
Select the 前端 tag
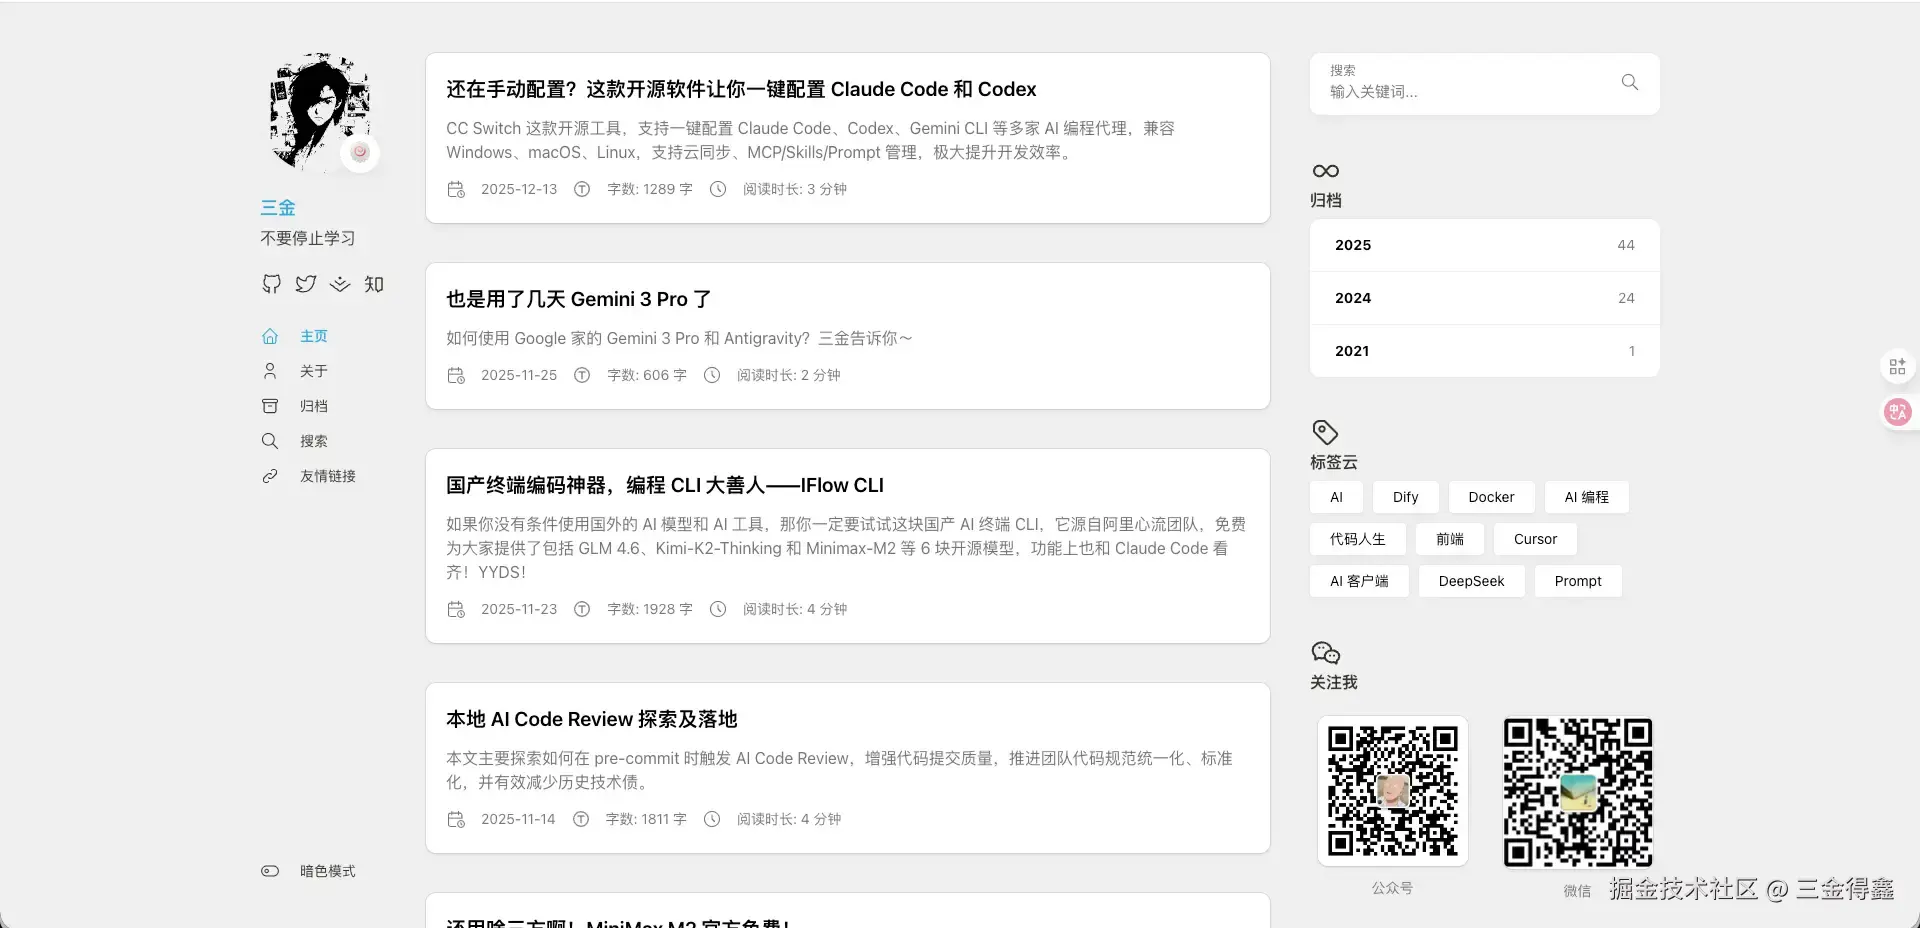point(1450,539)
